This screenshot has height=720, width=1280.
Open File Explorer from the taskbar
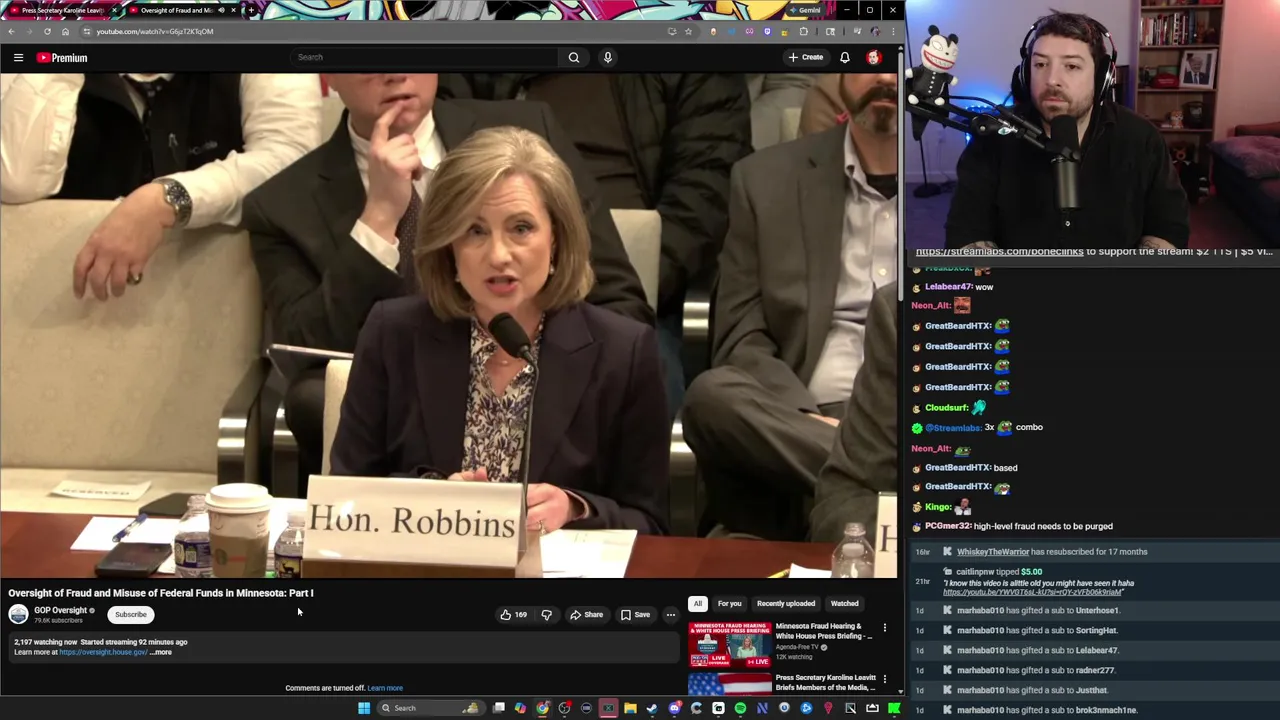click(630, 708)
